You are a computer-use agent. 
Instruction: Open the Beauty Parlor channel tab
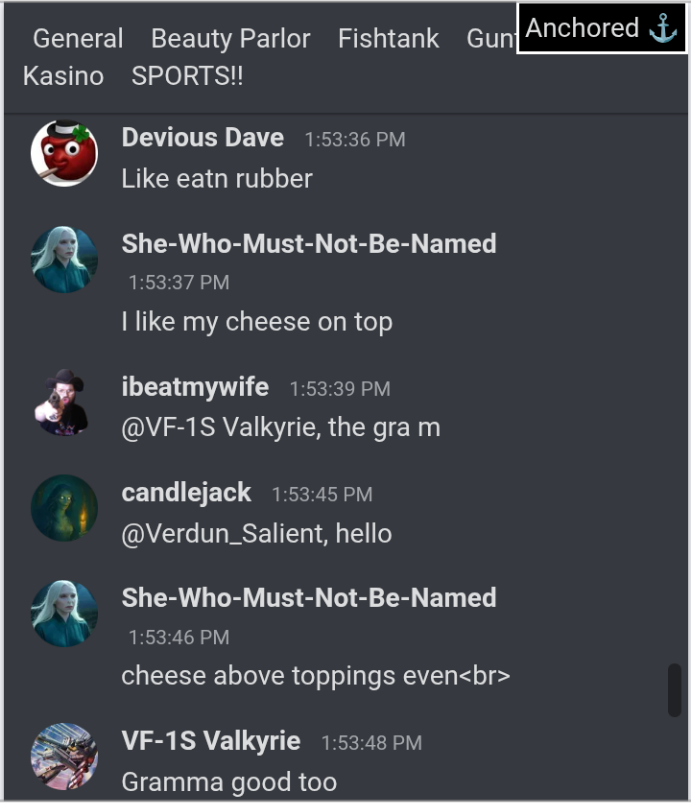[x=231, y=38]
